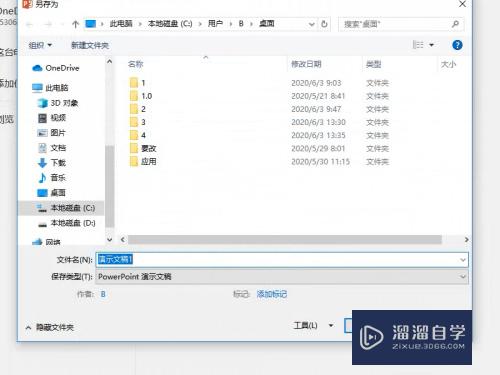Go up one folder level
Image resolution: width=500 pixels, height=375 pixels.
pyautogui.click(x=75, y=24)
